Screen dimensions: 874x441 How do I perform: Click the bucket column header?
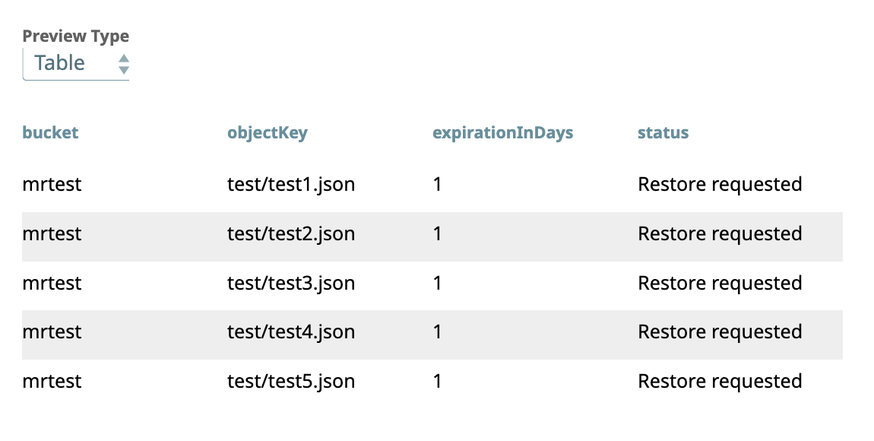click(x=50, y=132)
